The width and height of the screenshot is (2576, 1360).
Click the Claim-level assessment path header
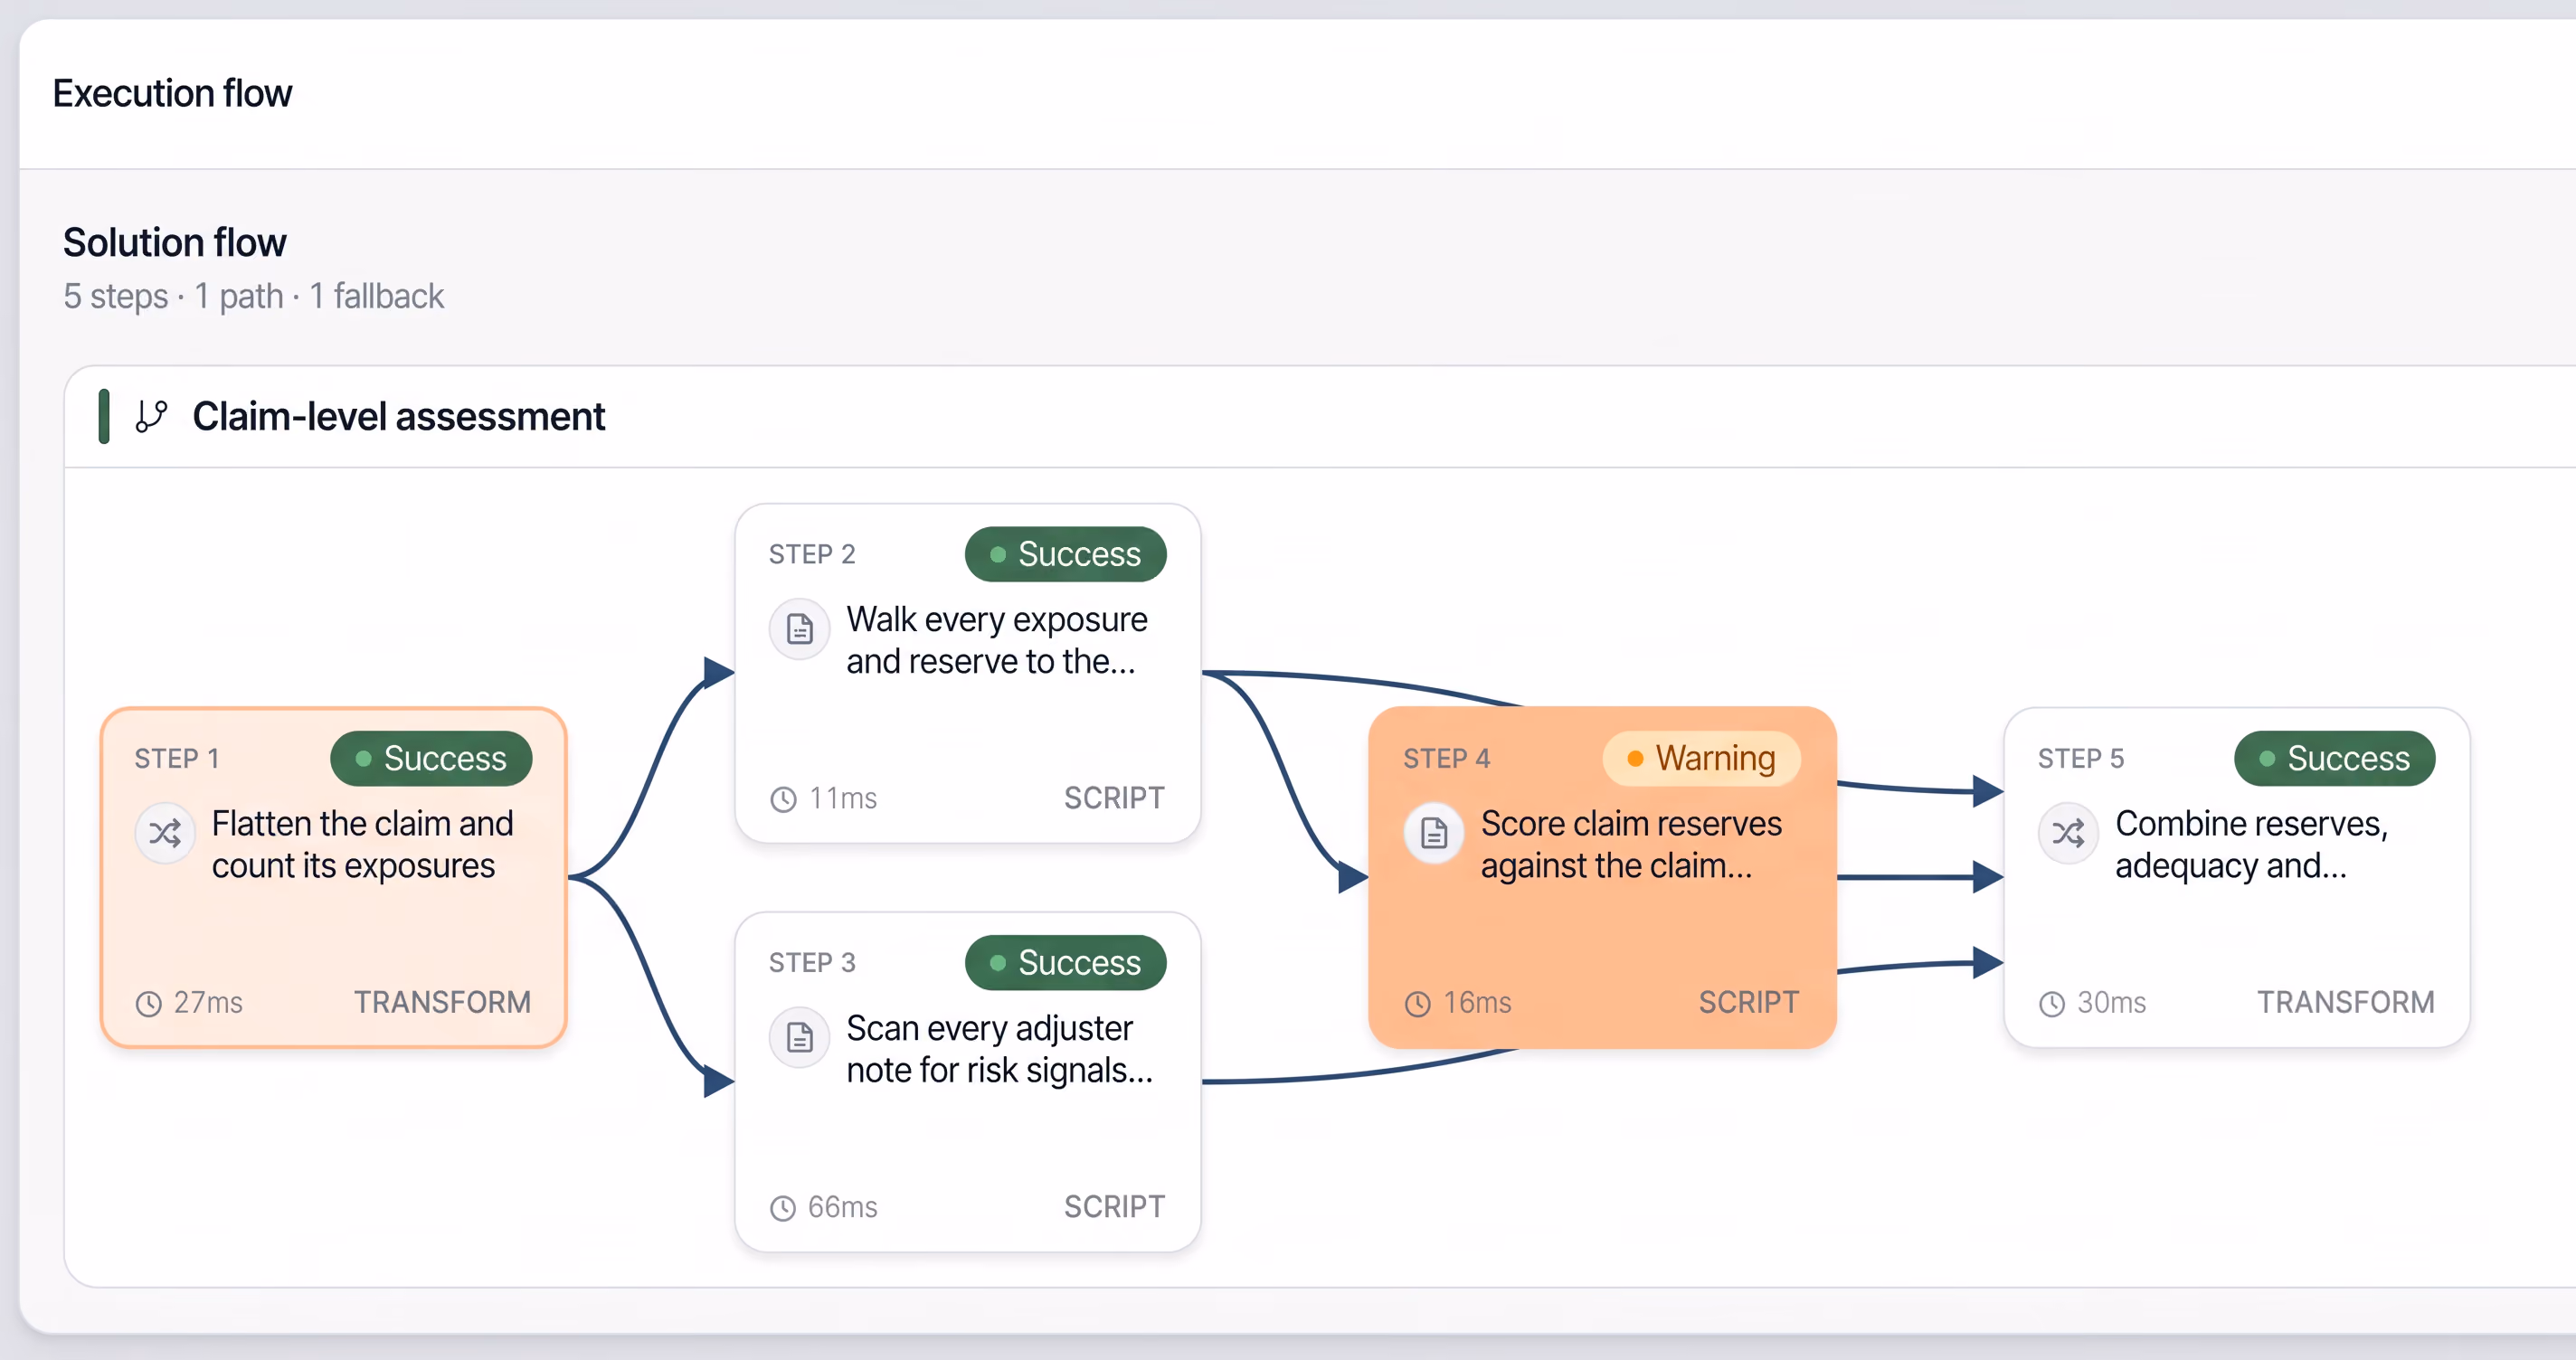coord(1320,416)
